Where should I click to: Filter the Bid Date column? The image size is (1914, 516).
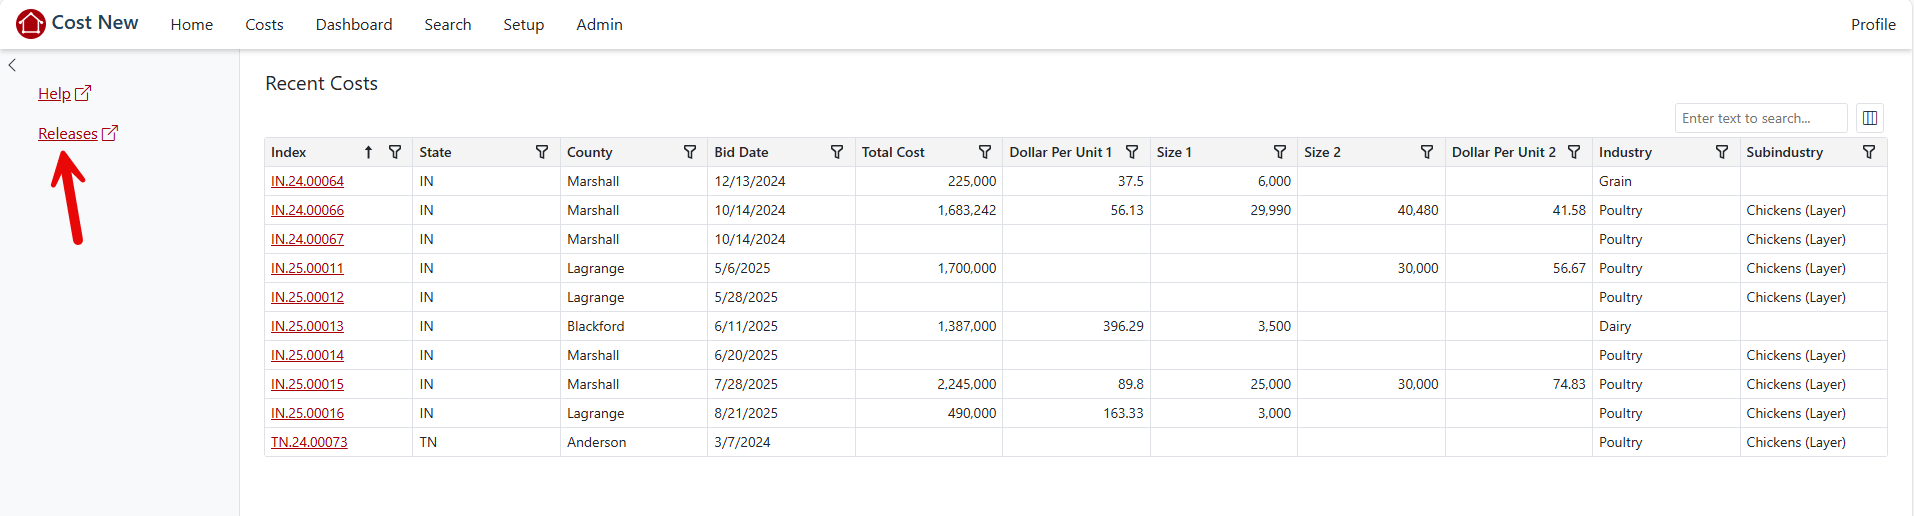coord(837,152)
